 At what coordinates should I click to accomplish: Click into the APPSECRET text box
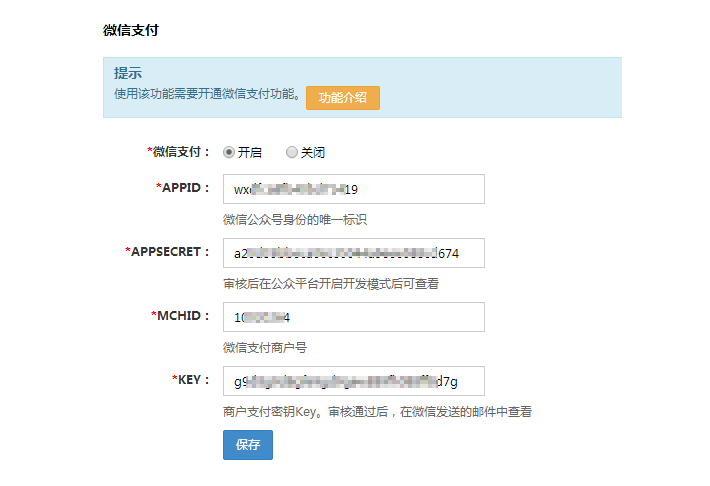[354, 253]
